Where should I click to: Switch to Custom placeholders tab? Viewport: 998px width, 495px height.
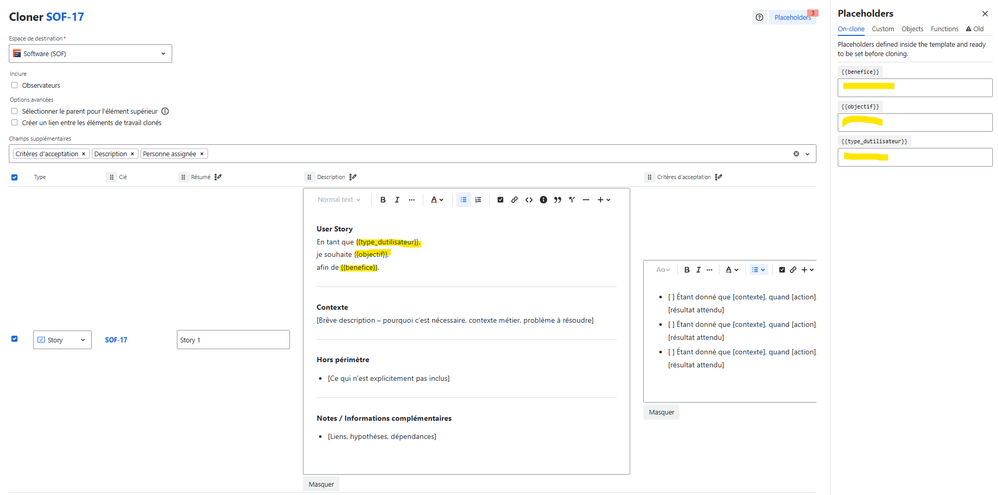pyautogui.click(x=883, y=29)
